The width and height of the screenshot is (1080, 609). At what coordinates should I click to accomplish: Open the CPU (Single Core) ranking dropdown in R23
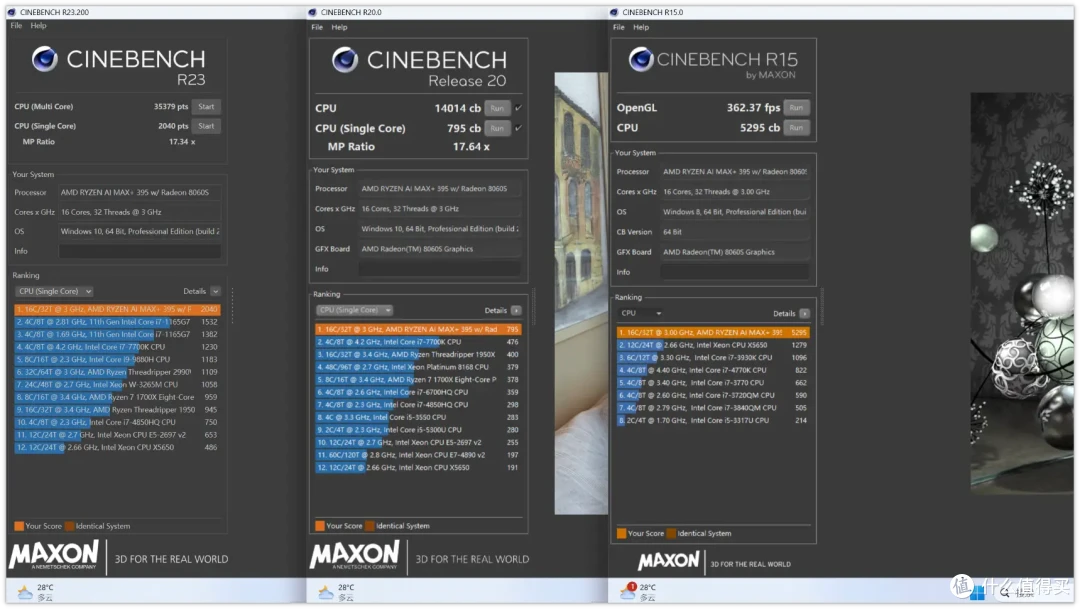[x=54, y=291]
